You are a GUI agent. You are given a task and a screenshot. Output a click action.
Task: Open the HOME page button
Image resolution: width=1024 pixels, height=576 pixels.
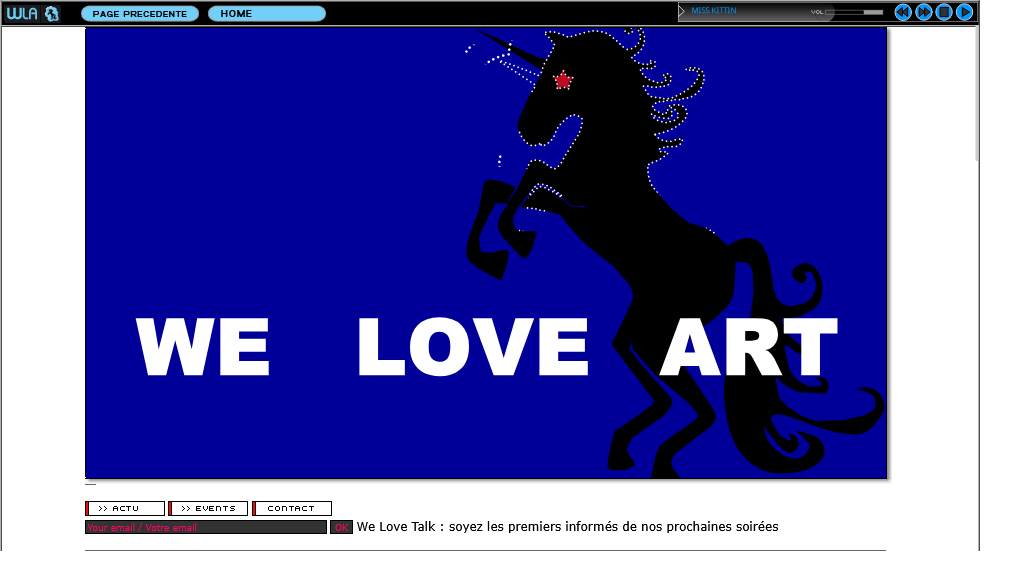click(x=266, y=14)
